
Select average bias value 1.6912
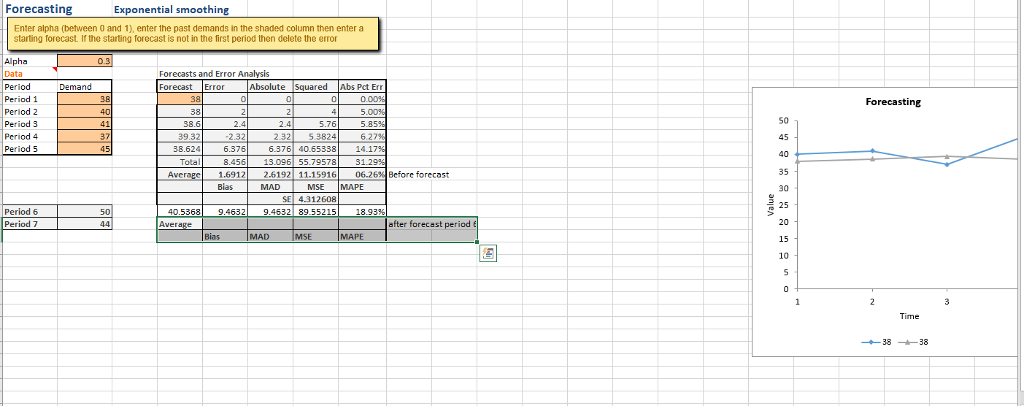(225, 174)
